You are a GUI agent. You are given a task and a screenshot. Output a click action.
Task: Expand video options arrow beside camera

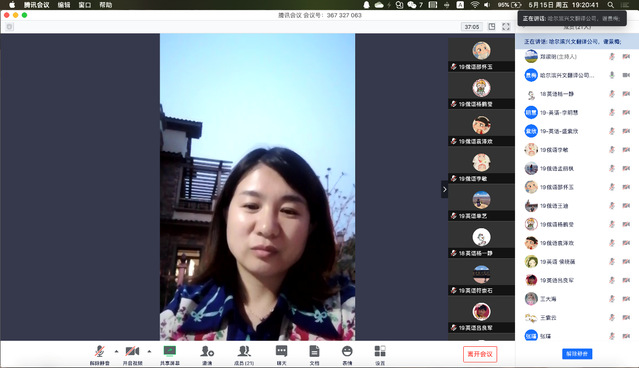tap(149, 351)
